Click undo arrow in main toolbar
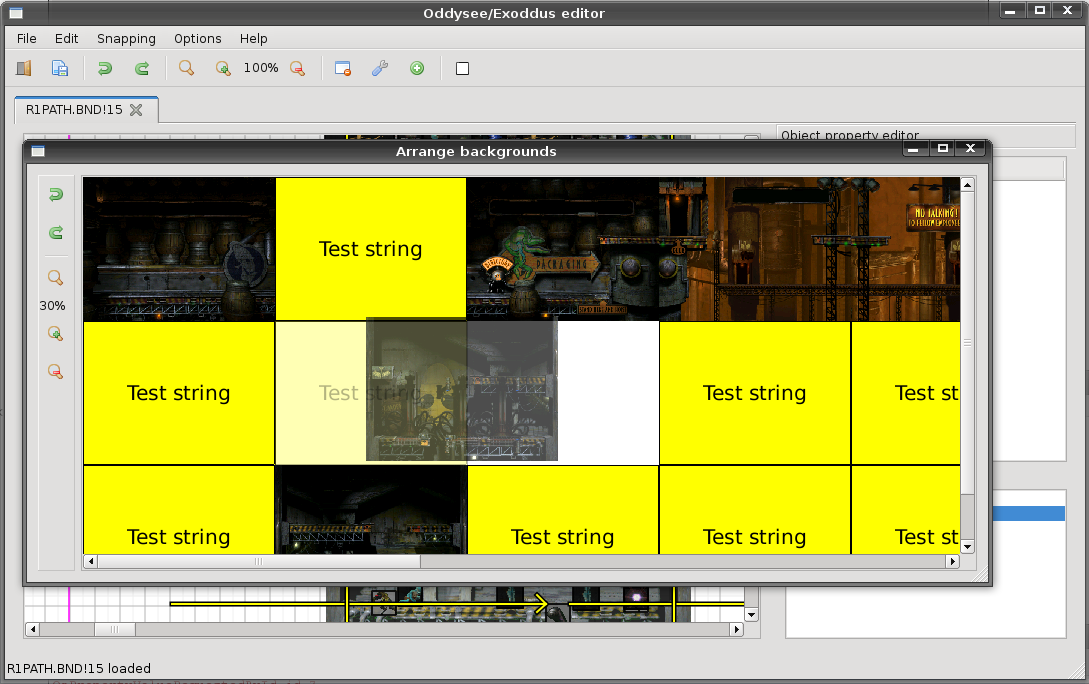This screenshot has height=684, width=1089. click(104, 68)
